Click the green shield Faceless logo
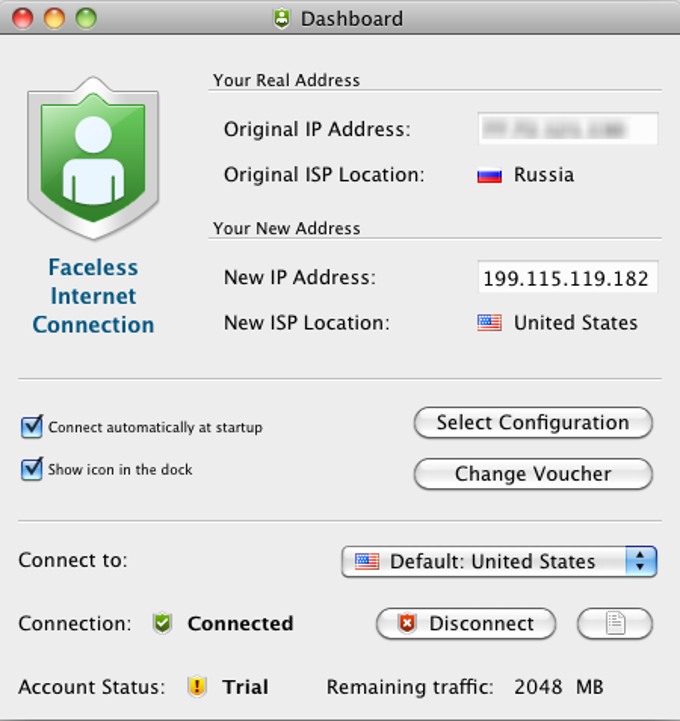Screen dimensions: 680x721 coord(93,158)
